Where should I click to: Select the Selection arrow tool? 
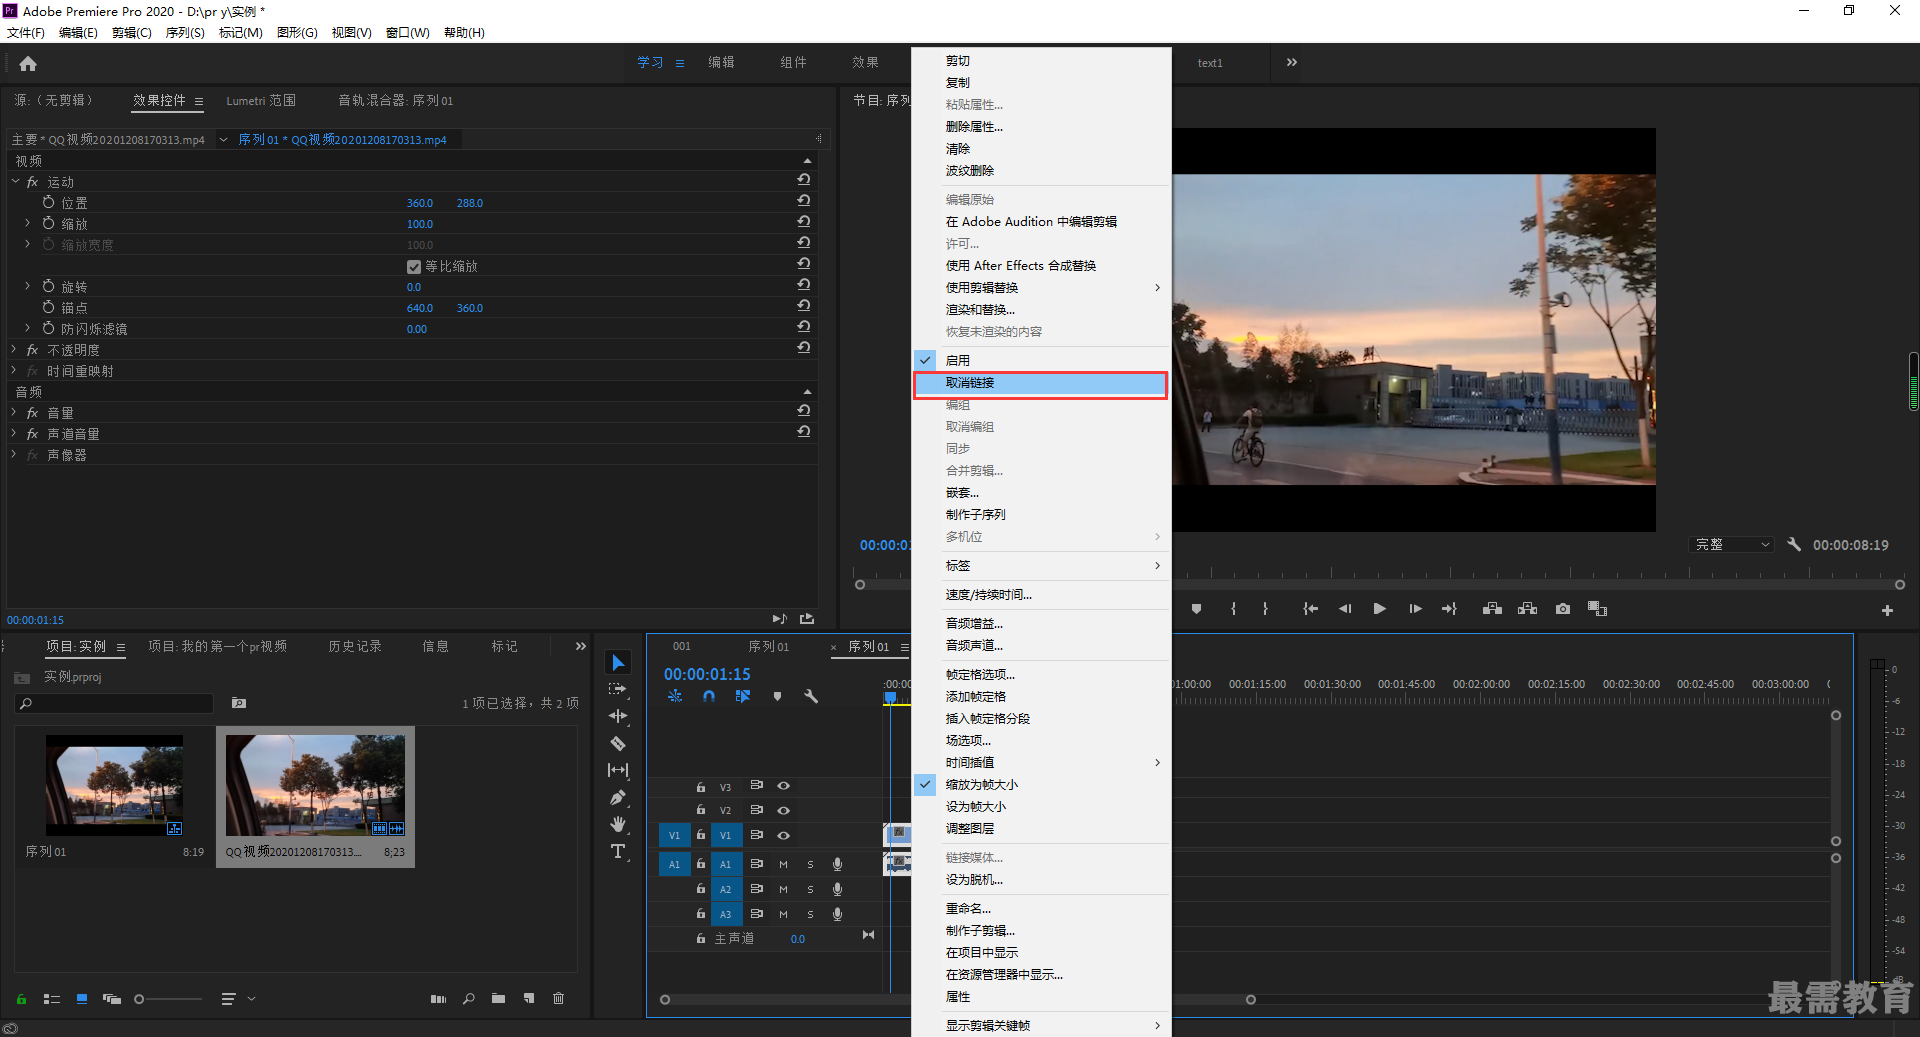(618, 663)
